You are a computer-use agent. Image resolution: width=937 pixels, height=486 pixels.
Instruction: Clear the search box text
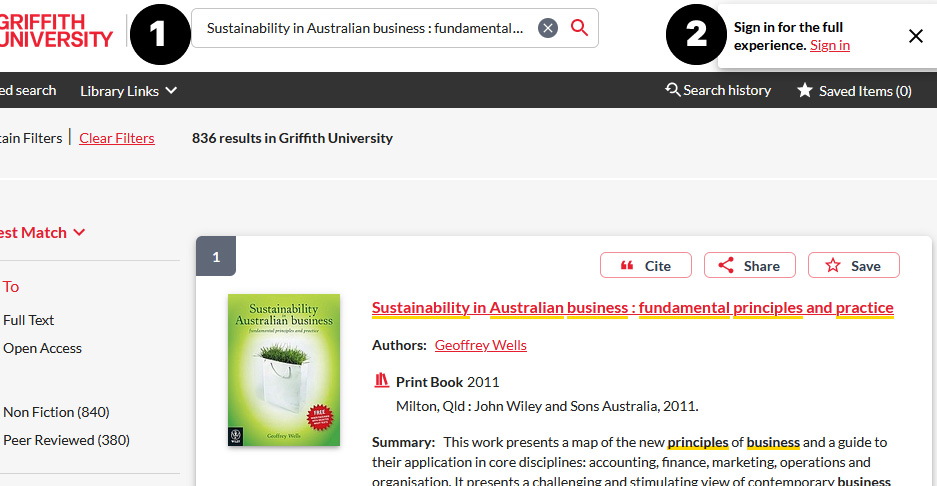coord(547,28)
